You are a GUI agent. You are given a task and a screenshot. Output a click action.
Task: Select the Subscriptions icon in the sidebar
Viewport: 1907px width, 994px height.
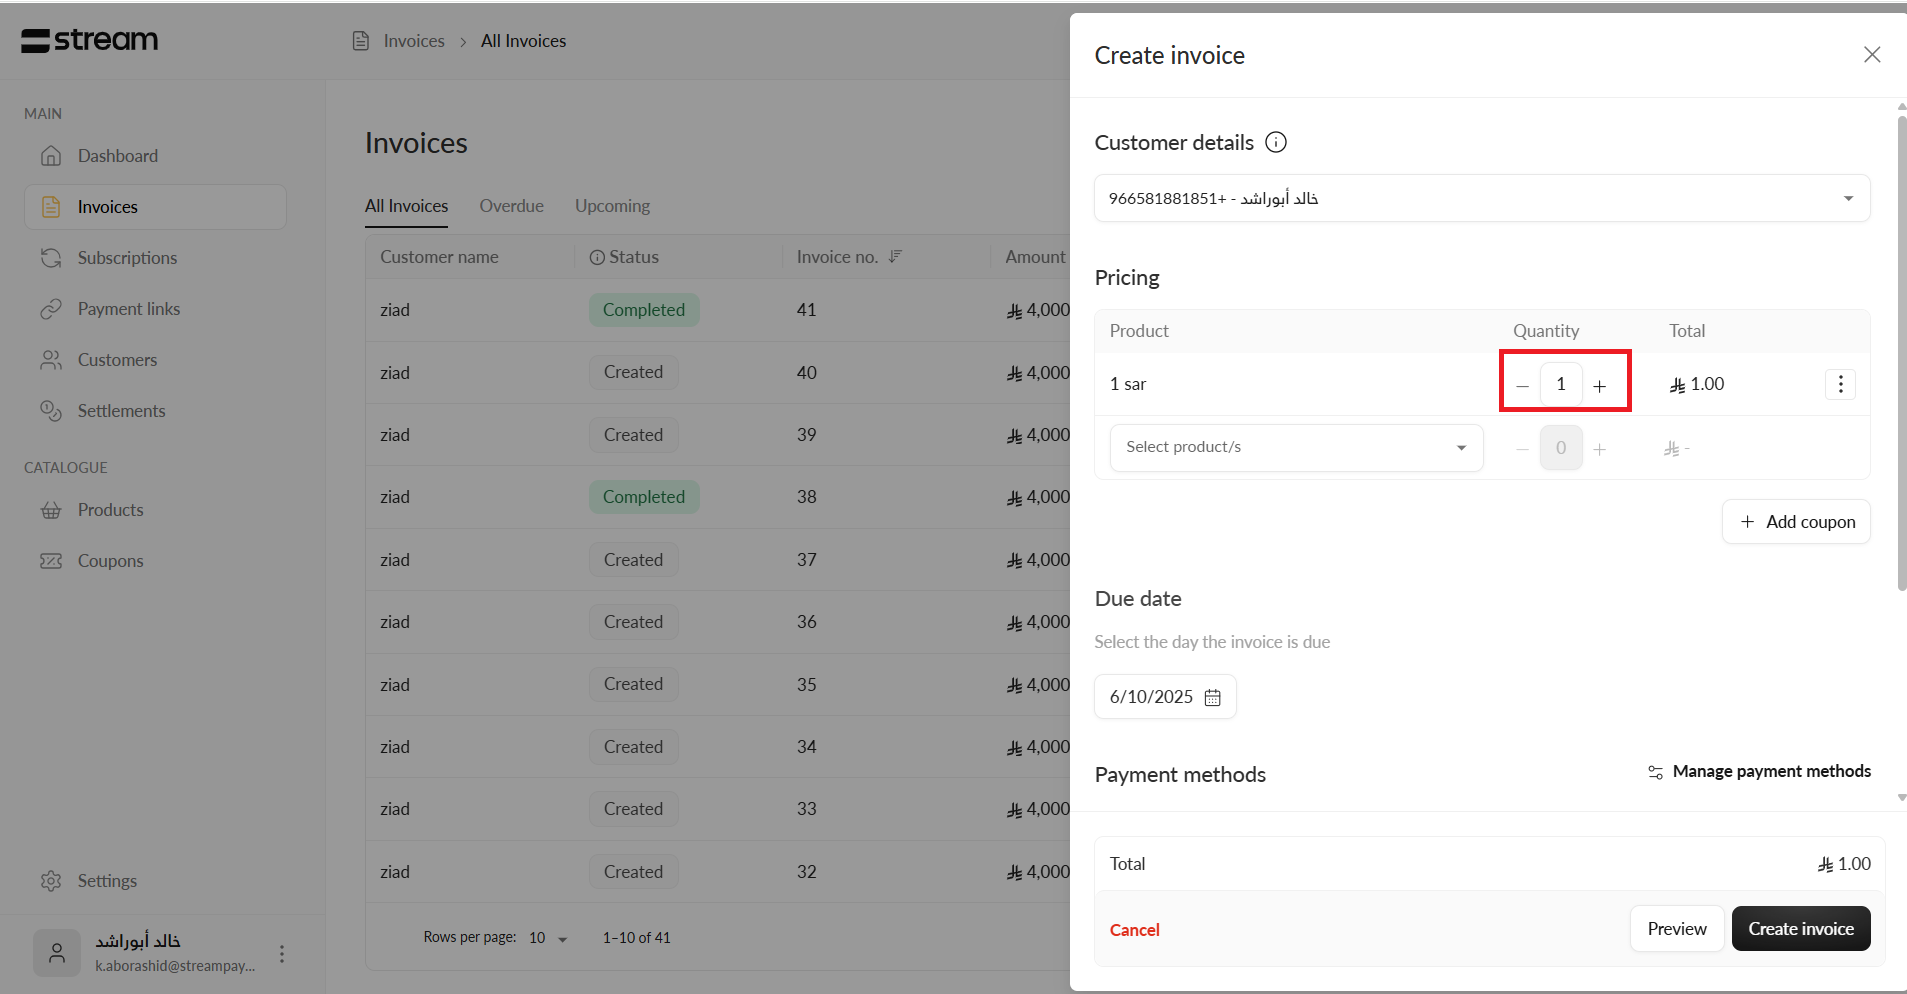pyautogui.click(x=51, y=257)
